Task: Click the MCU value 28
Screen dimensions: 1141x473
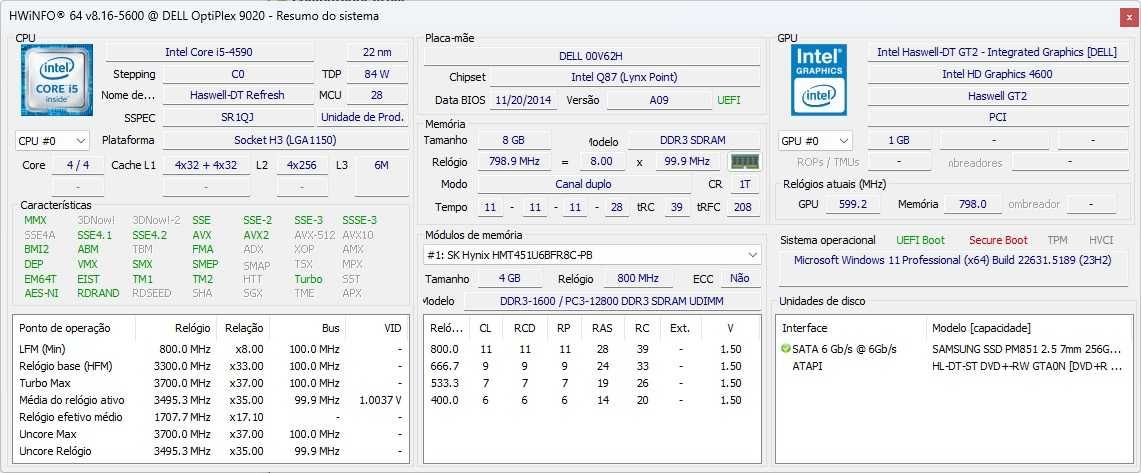Action: 376,95
